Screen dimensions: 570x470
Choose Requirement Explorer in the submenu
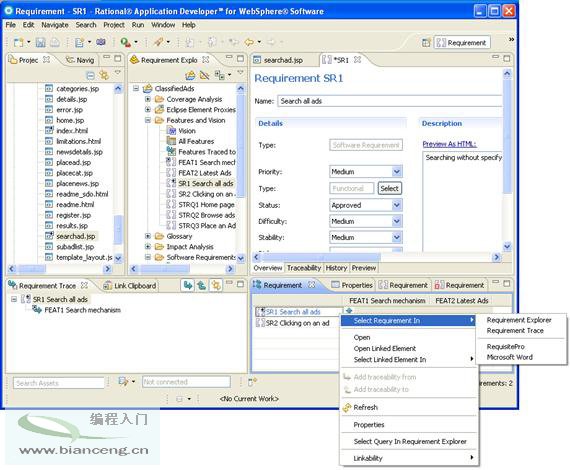pos(519,320)
